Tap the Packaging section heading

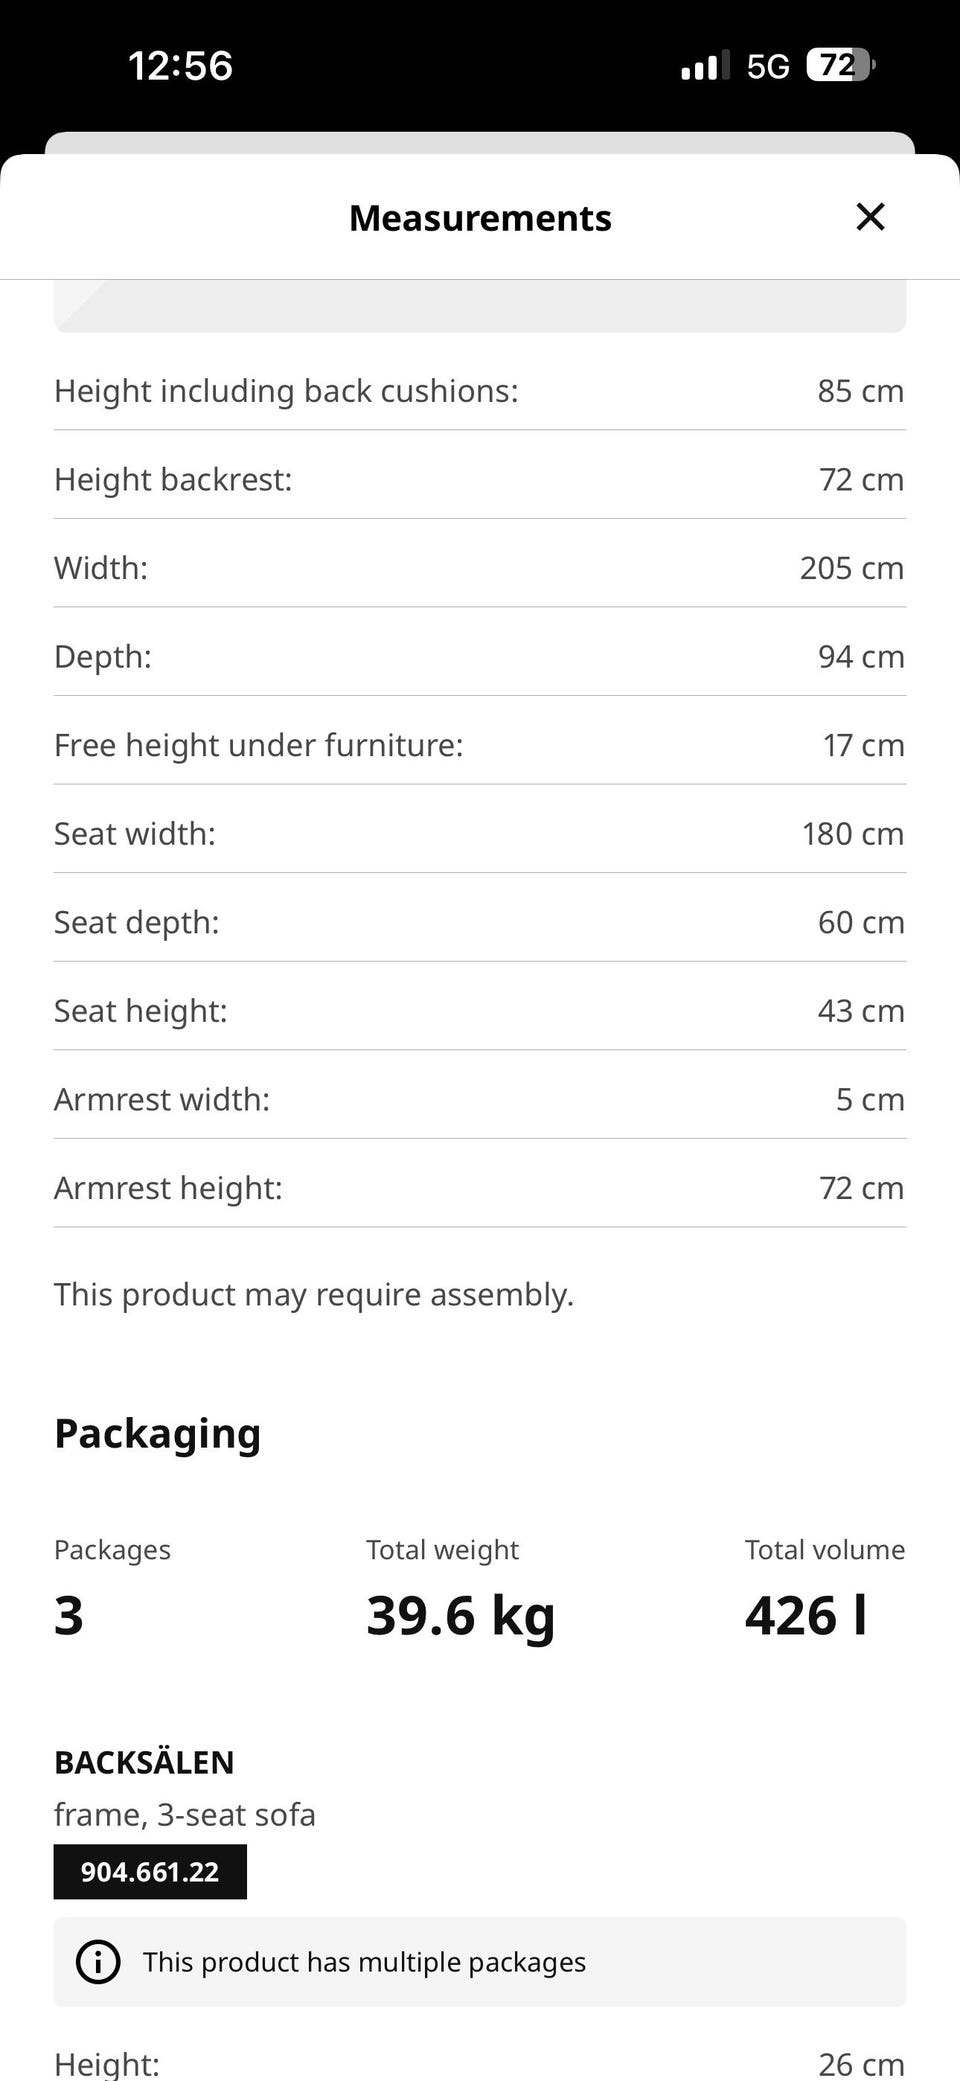pos(158,1433)
